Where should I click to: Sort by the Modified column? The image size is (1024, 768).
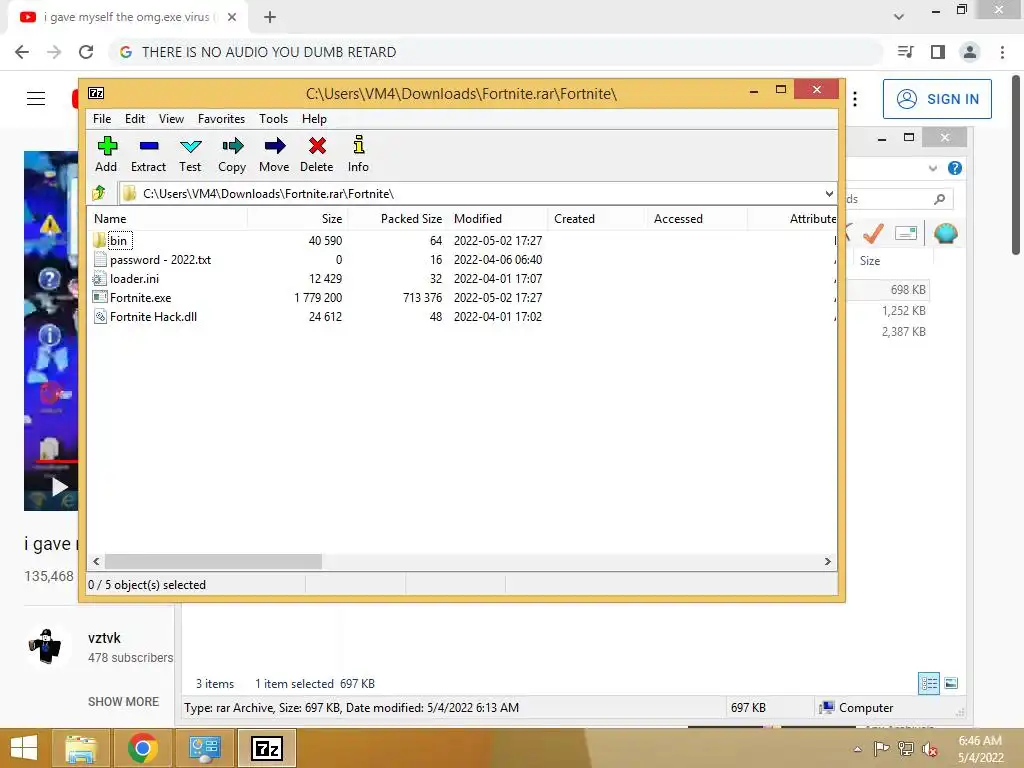498,219
